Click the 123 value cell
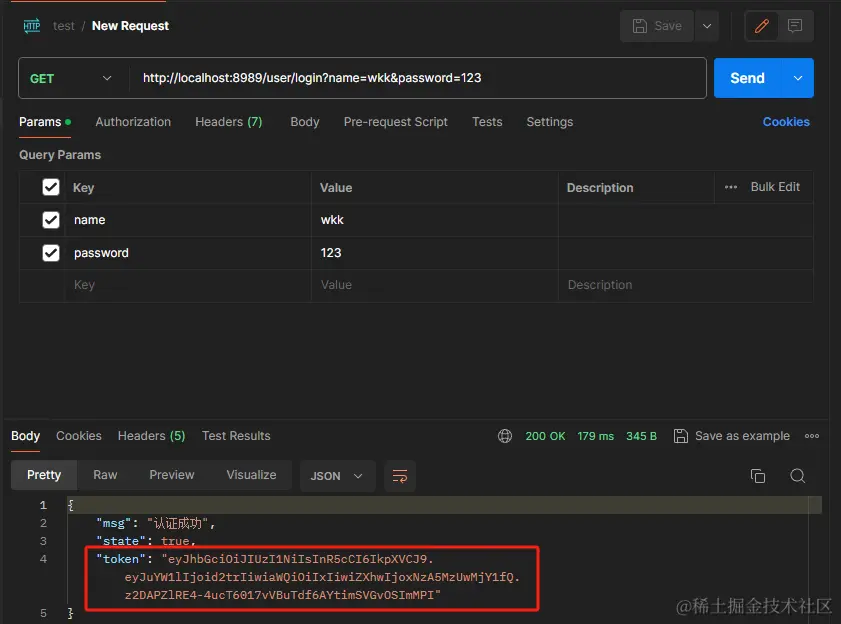Image resolution: width=841 pixels, height=624 pixels. click(434, 253)
